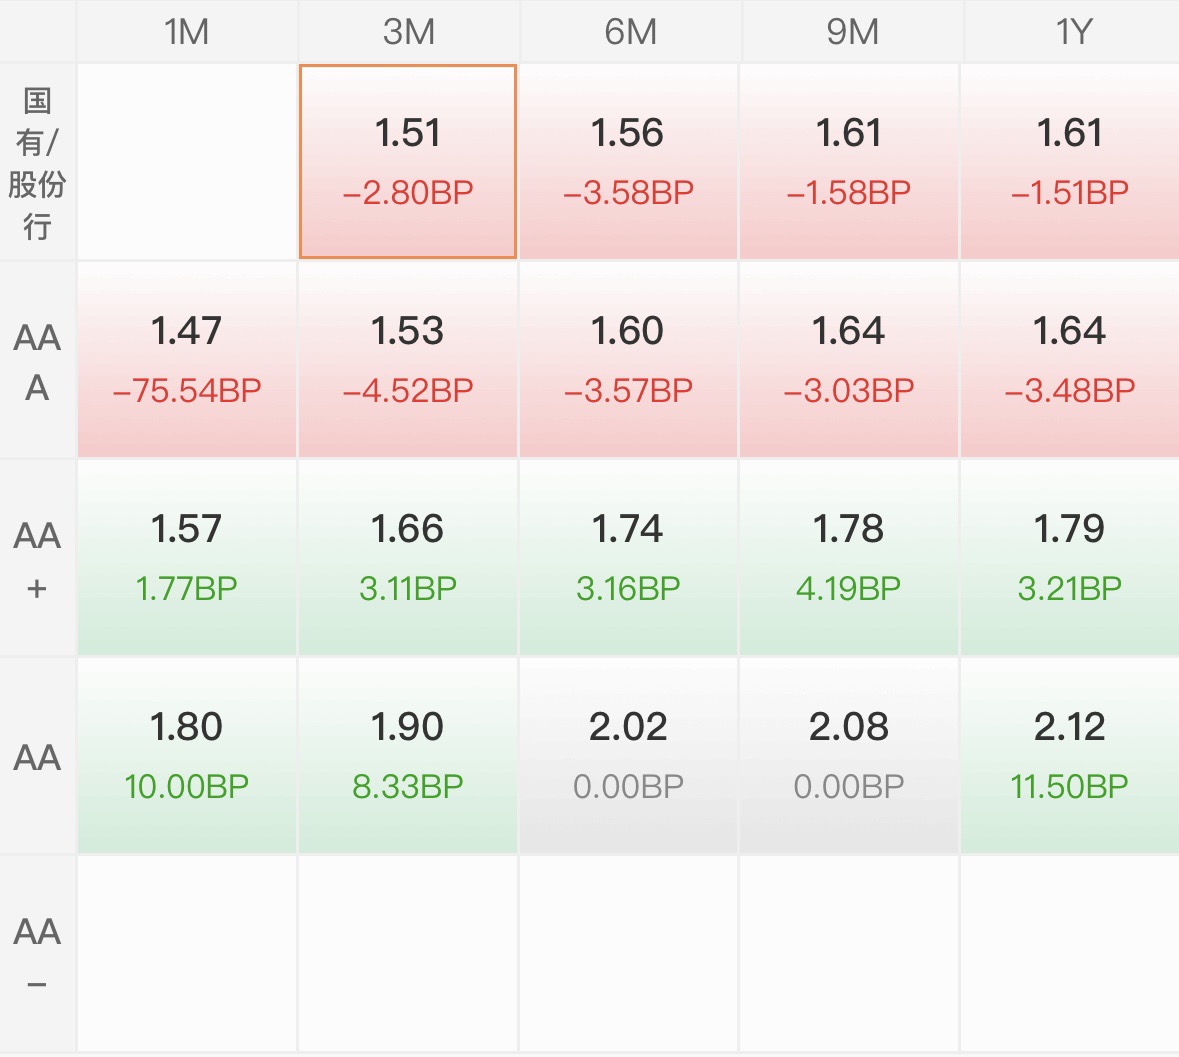Choose the 9M column header
The height and width of the screenshot is (1057, 1179).
(850, 32)
